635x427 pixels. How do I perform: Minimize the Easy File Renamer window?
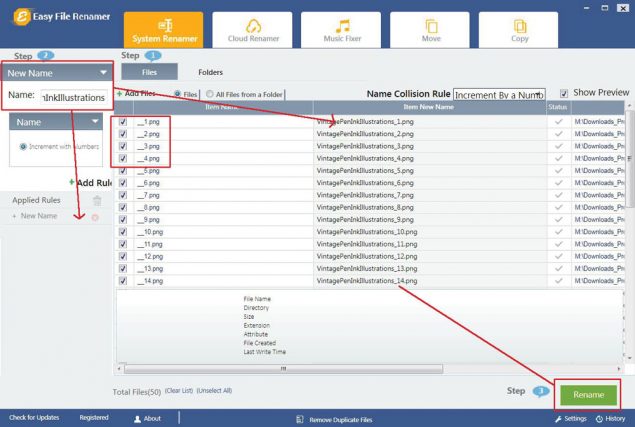[586, 8]
